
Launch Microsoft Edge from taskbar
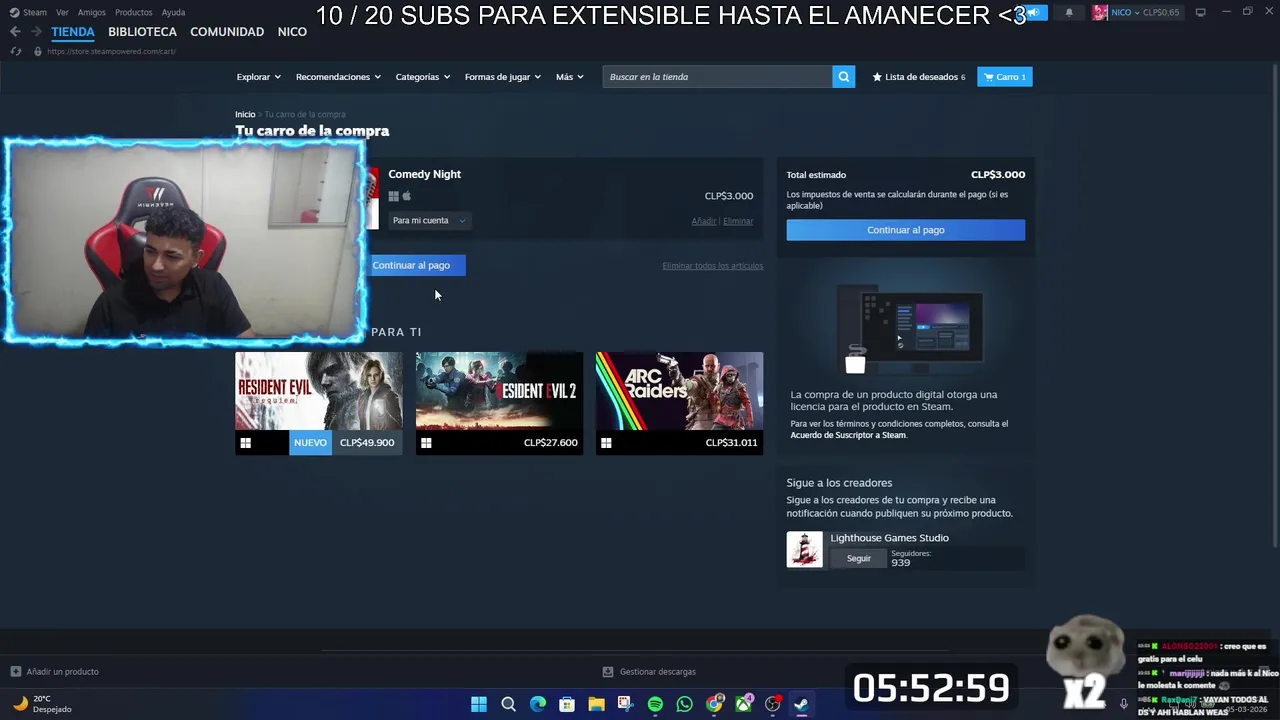click(538, 704)
